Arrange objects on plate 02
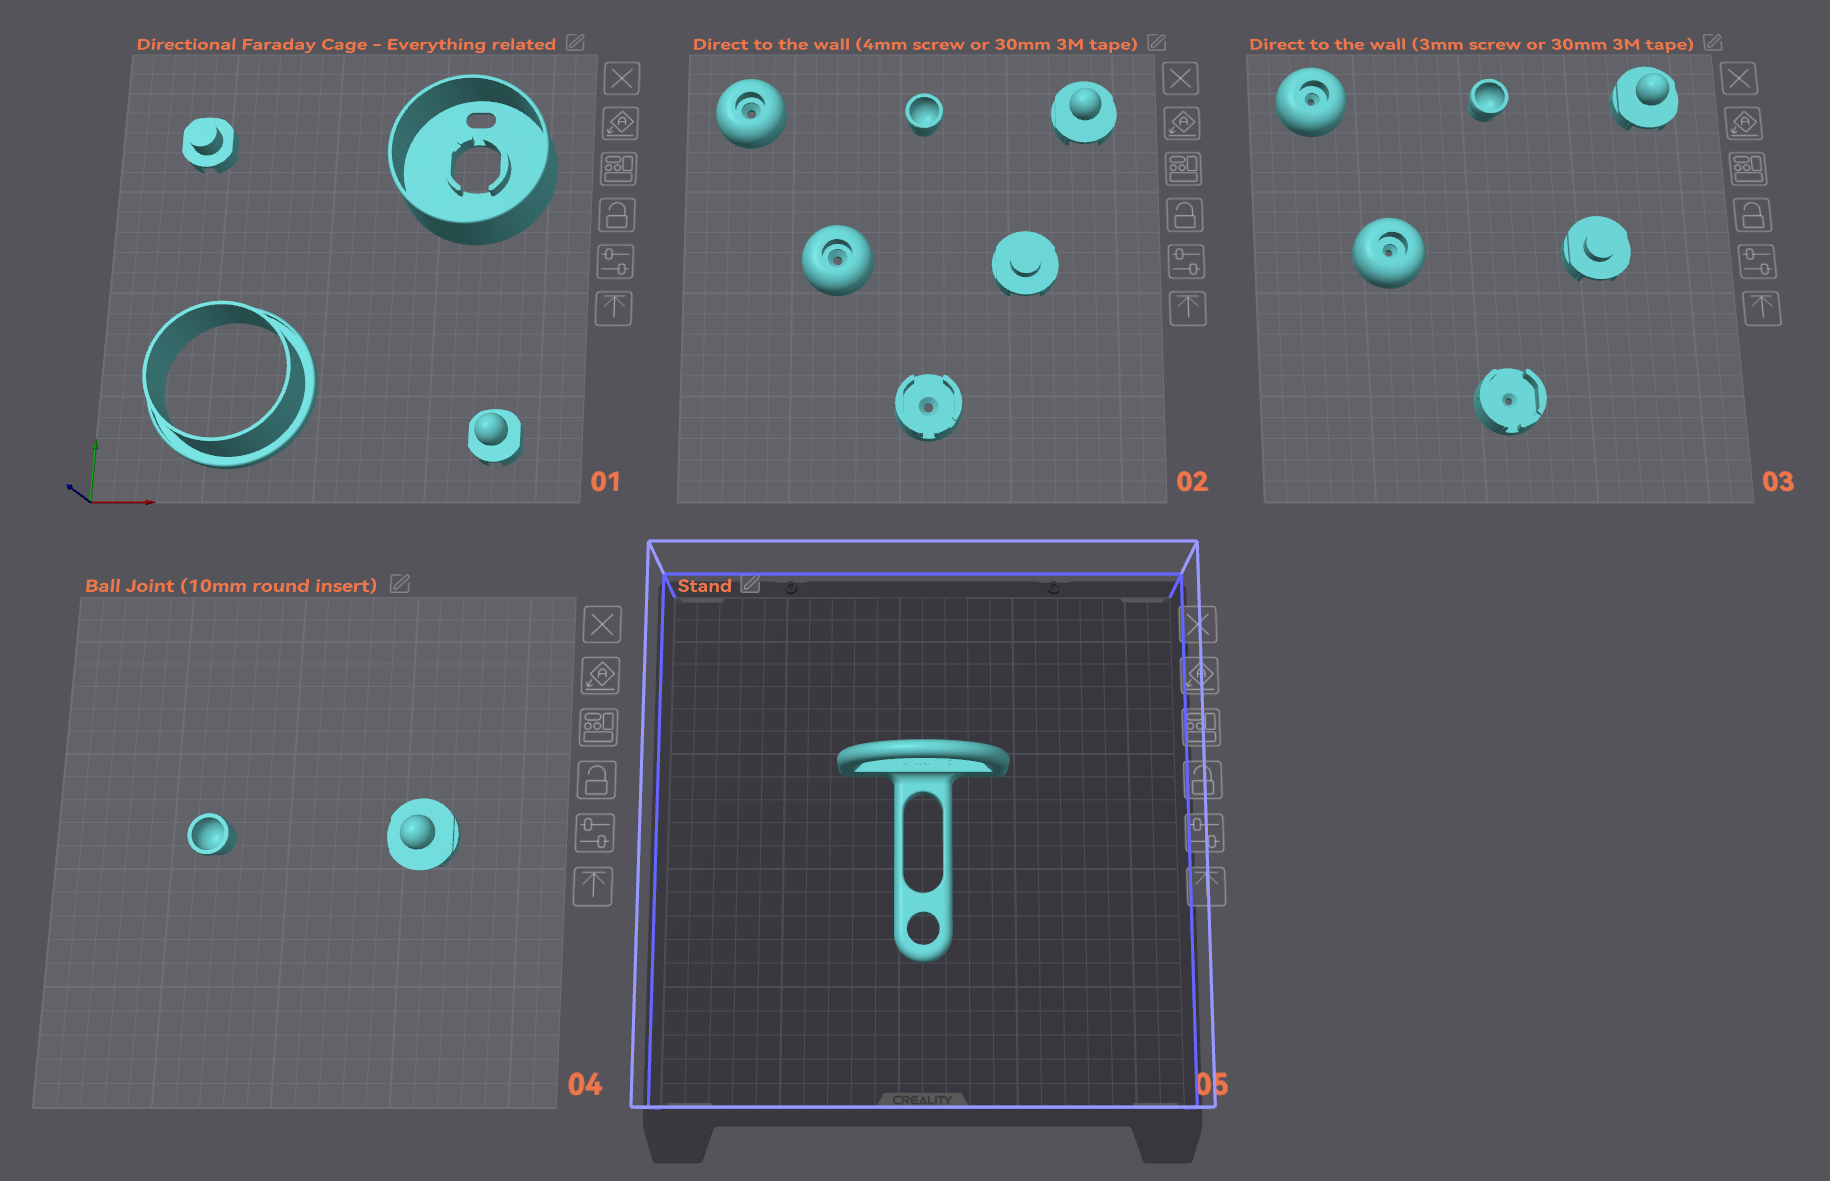This screenshot has height=1181, width=1830. point(1184,169)
